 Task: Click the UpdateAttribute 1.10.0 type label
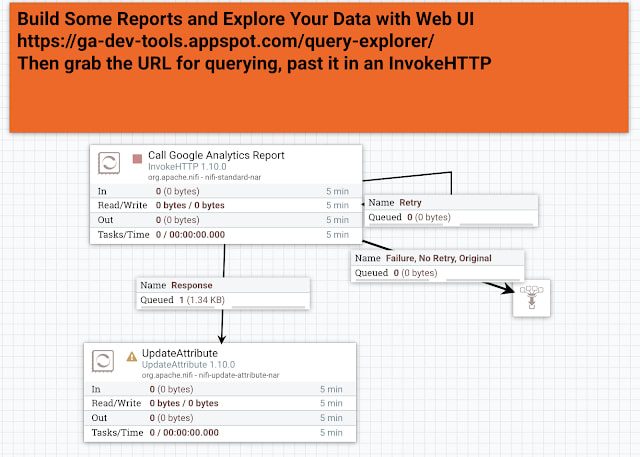(188, 364)
